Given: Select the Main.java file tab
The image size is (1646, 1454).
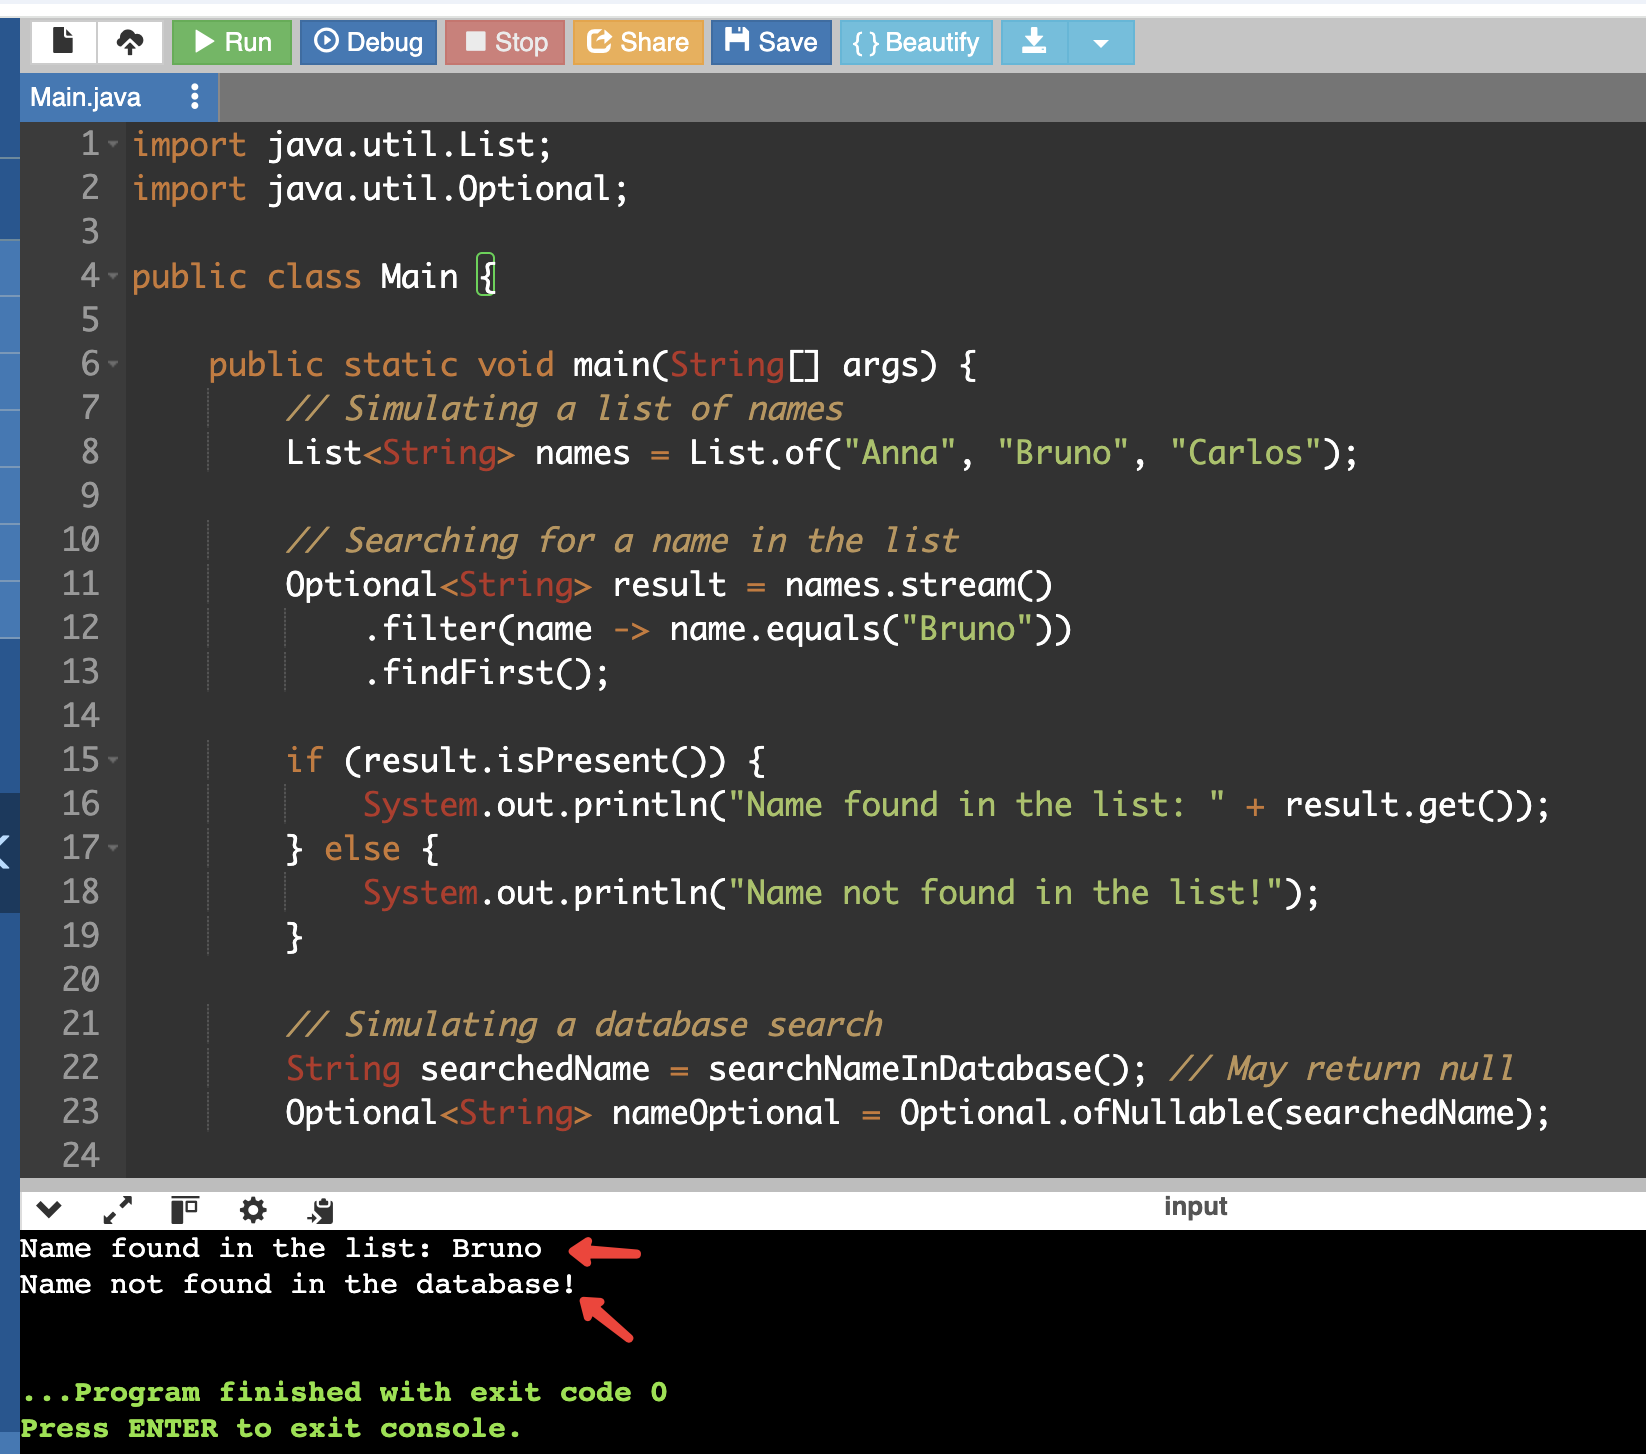Looking at the screenshot, I should [86, 97].
